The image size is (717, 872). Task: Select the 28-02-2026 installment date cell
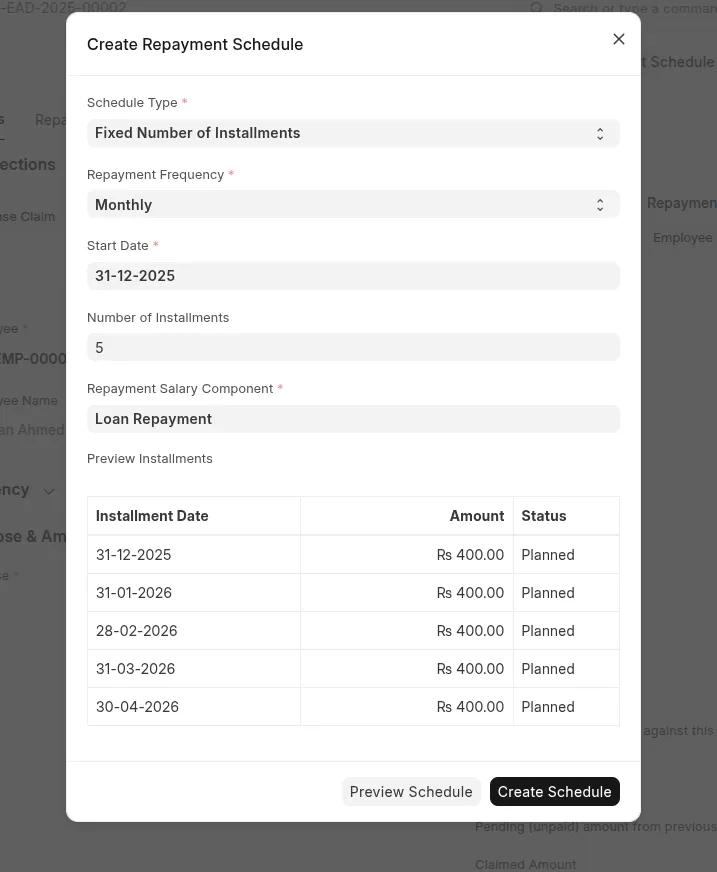tap(137, 631)
